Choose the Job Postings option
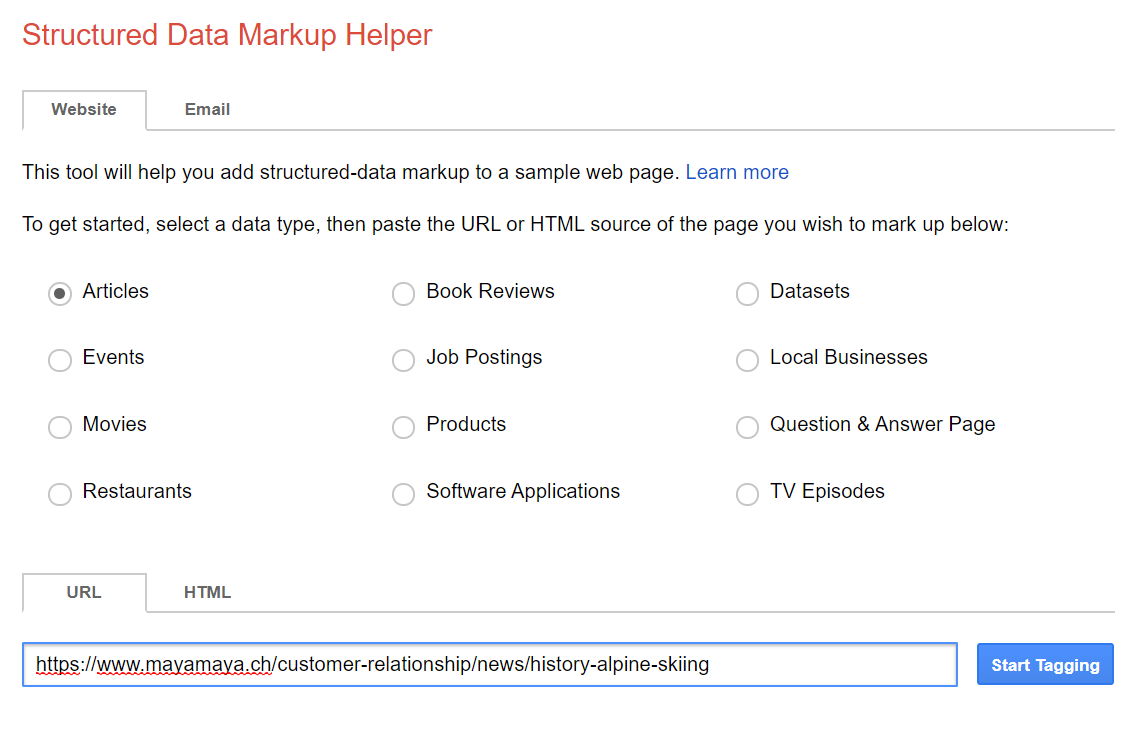Screen dimensions: 1134x731 point(404,359)
